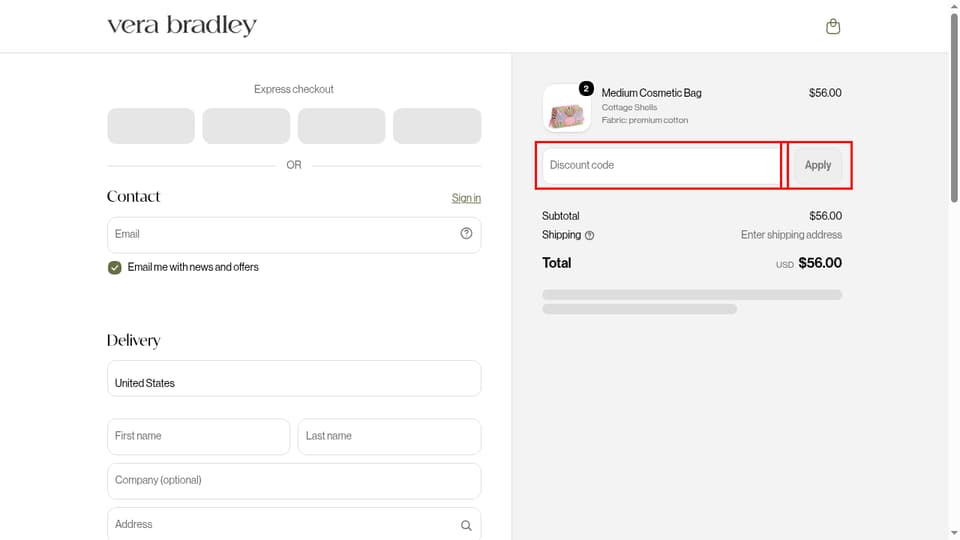Screen dimensions: 960x540
Task: Click the second express checkout button
Action: (246, 126)
